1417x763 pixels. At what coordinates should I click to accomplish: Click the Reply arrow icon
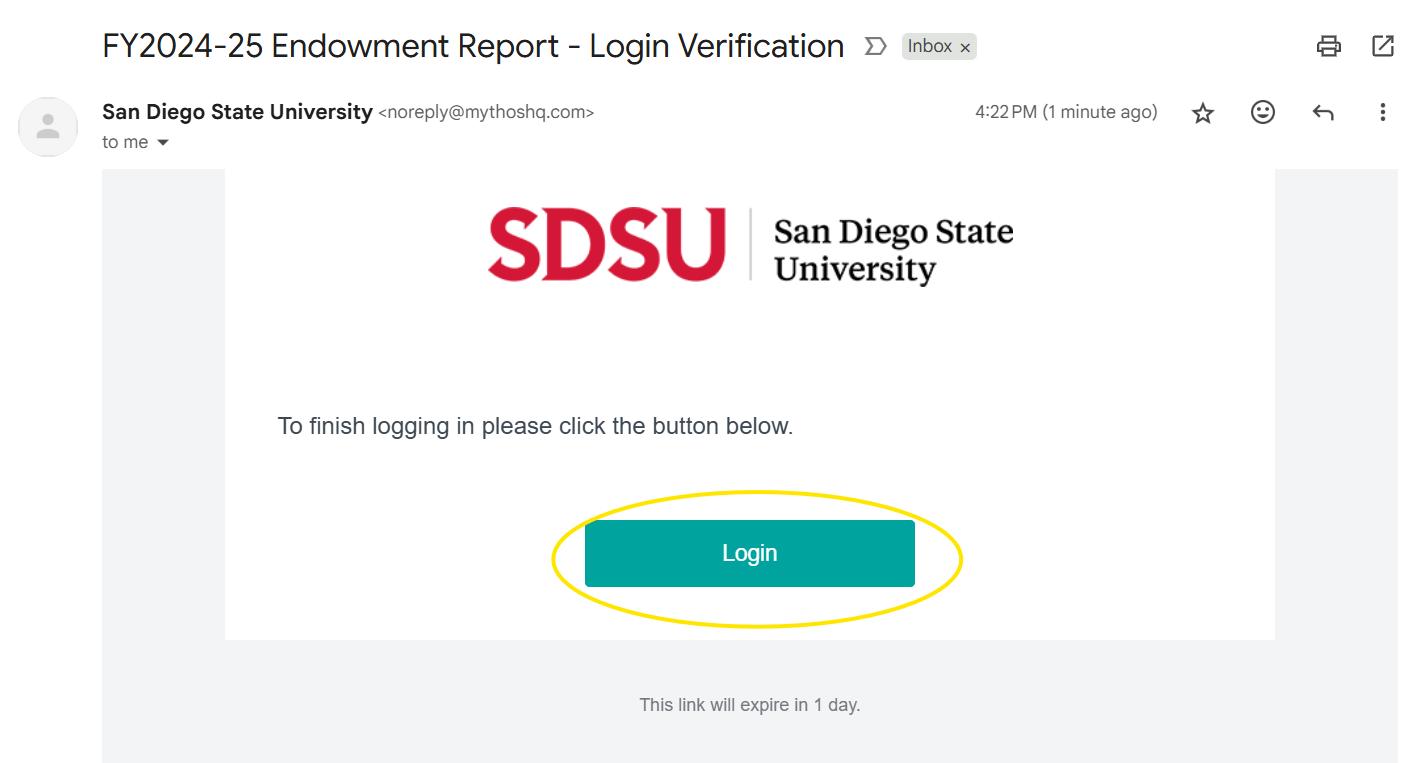coord(1323,113)
